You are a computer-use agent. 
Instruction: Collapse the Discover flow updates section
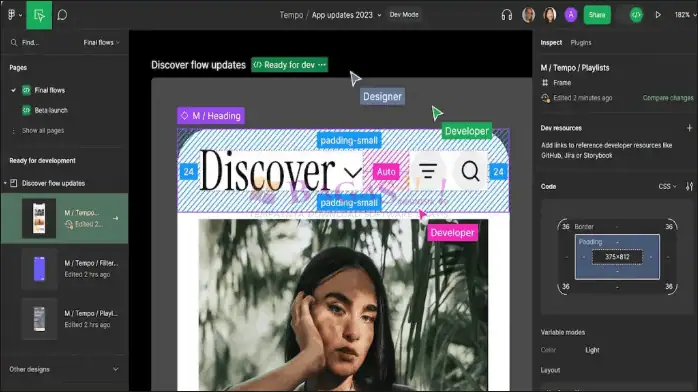coord(5,183)
